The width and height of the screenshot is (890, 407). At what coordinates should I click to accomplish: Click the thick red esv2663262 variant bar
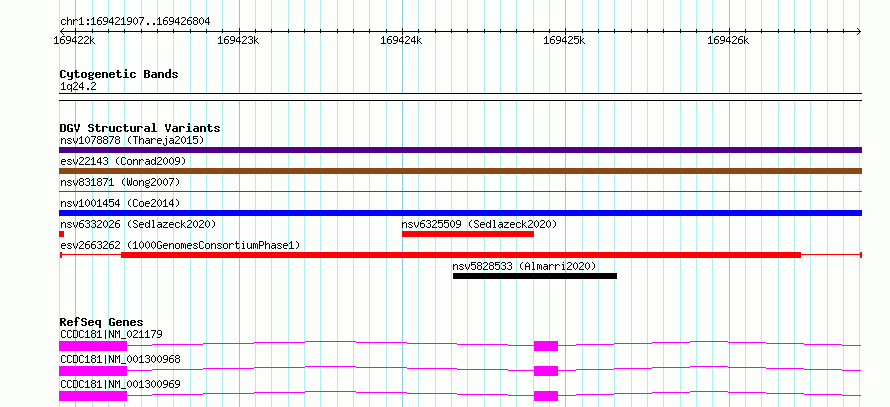461,255
